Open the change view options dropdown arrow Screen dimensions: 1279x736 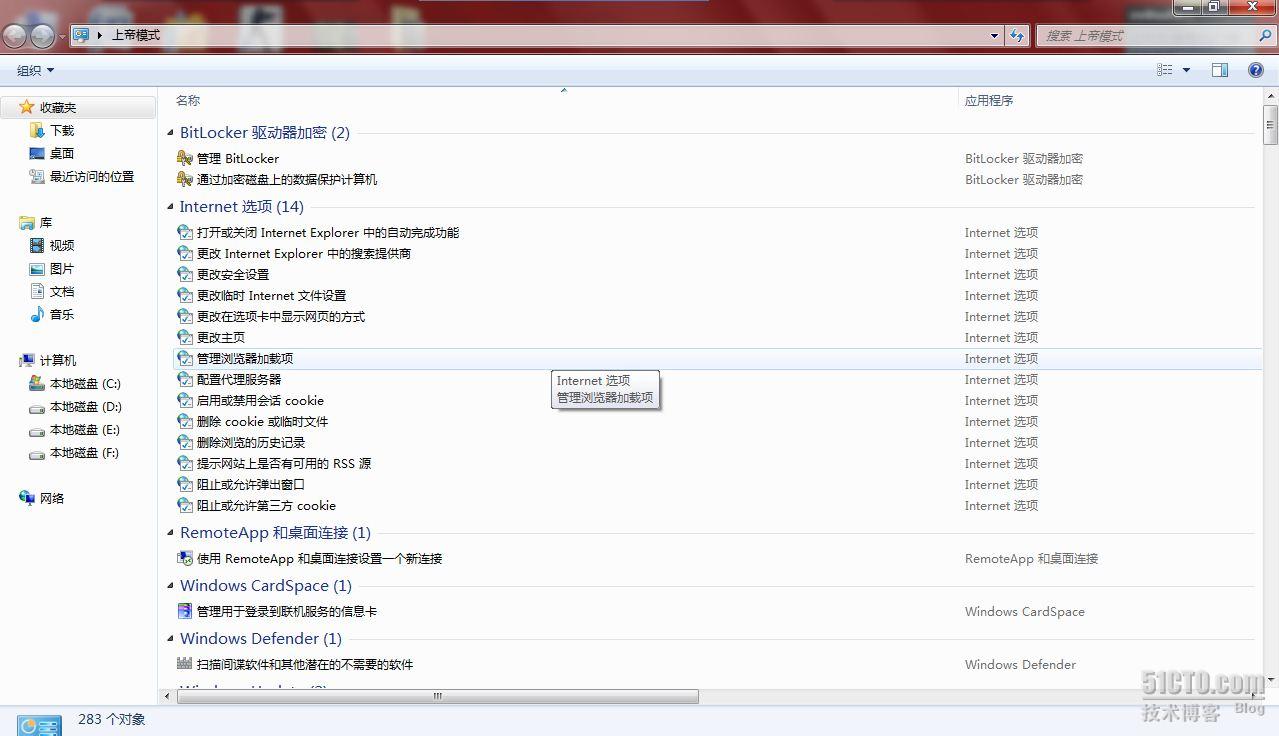pyautogui.click(x=1187, y=70)
